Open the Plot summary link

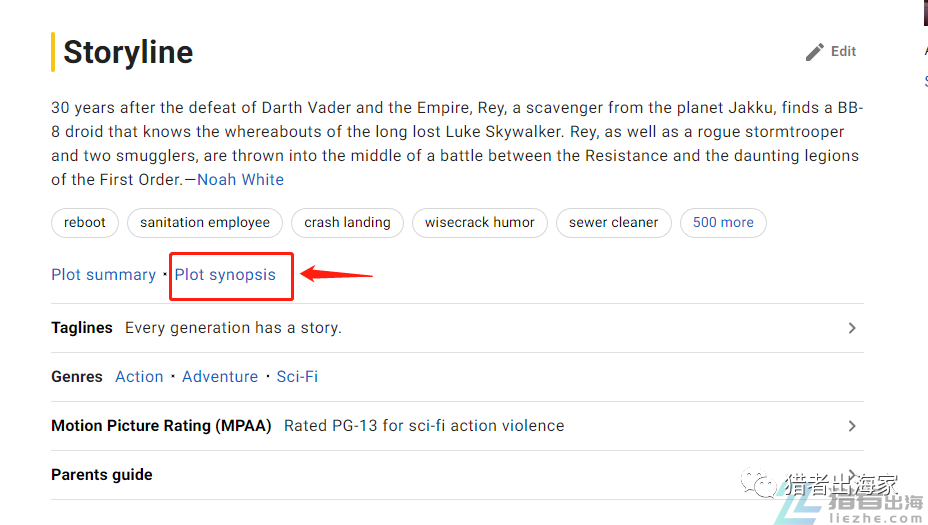point(103,275)
